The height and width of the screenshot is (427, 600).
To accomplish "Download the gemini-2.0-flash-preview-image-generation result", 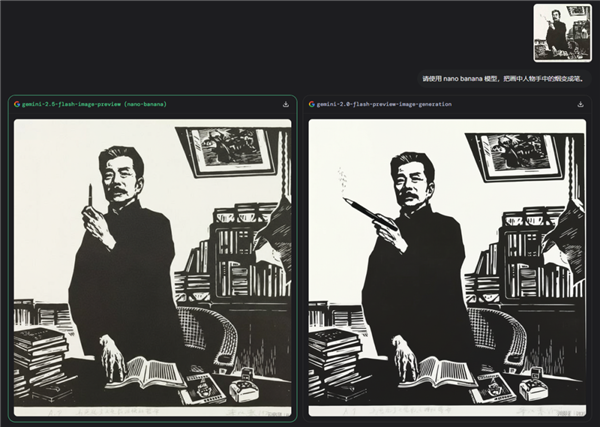I will (x=581, y=104).
